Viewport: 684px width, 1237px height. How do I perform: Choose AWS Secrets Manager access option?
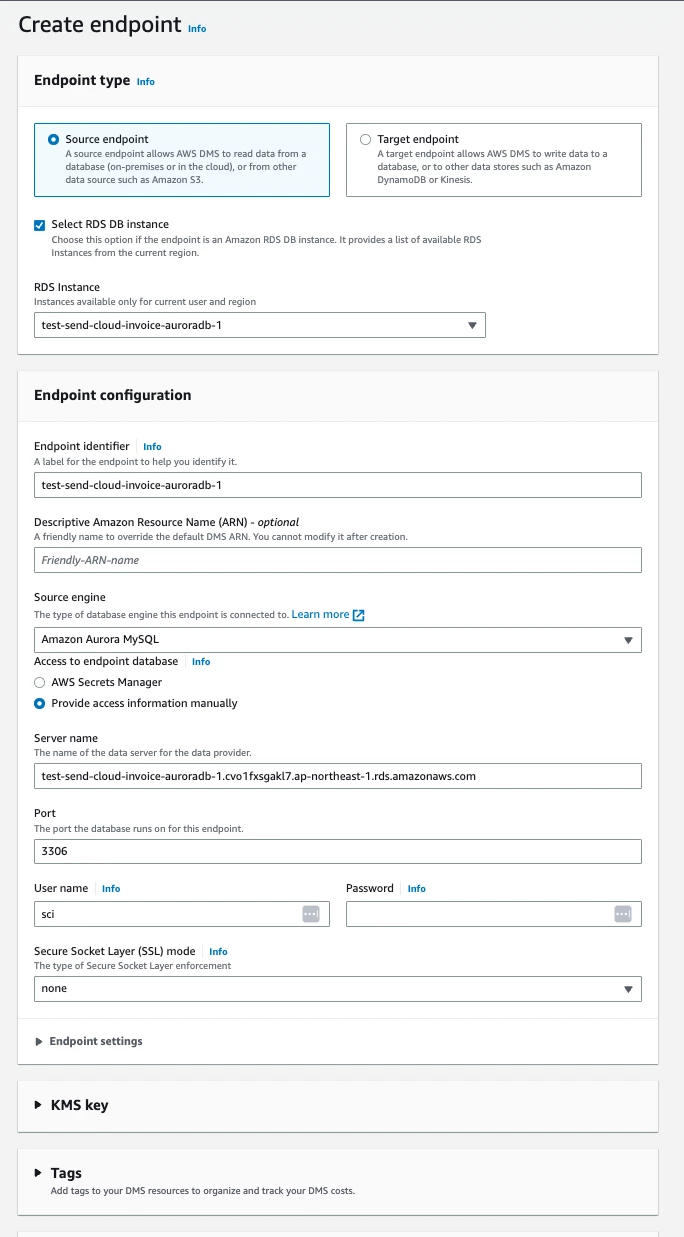[x=40, y=682]
